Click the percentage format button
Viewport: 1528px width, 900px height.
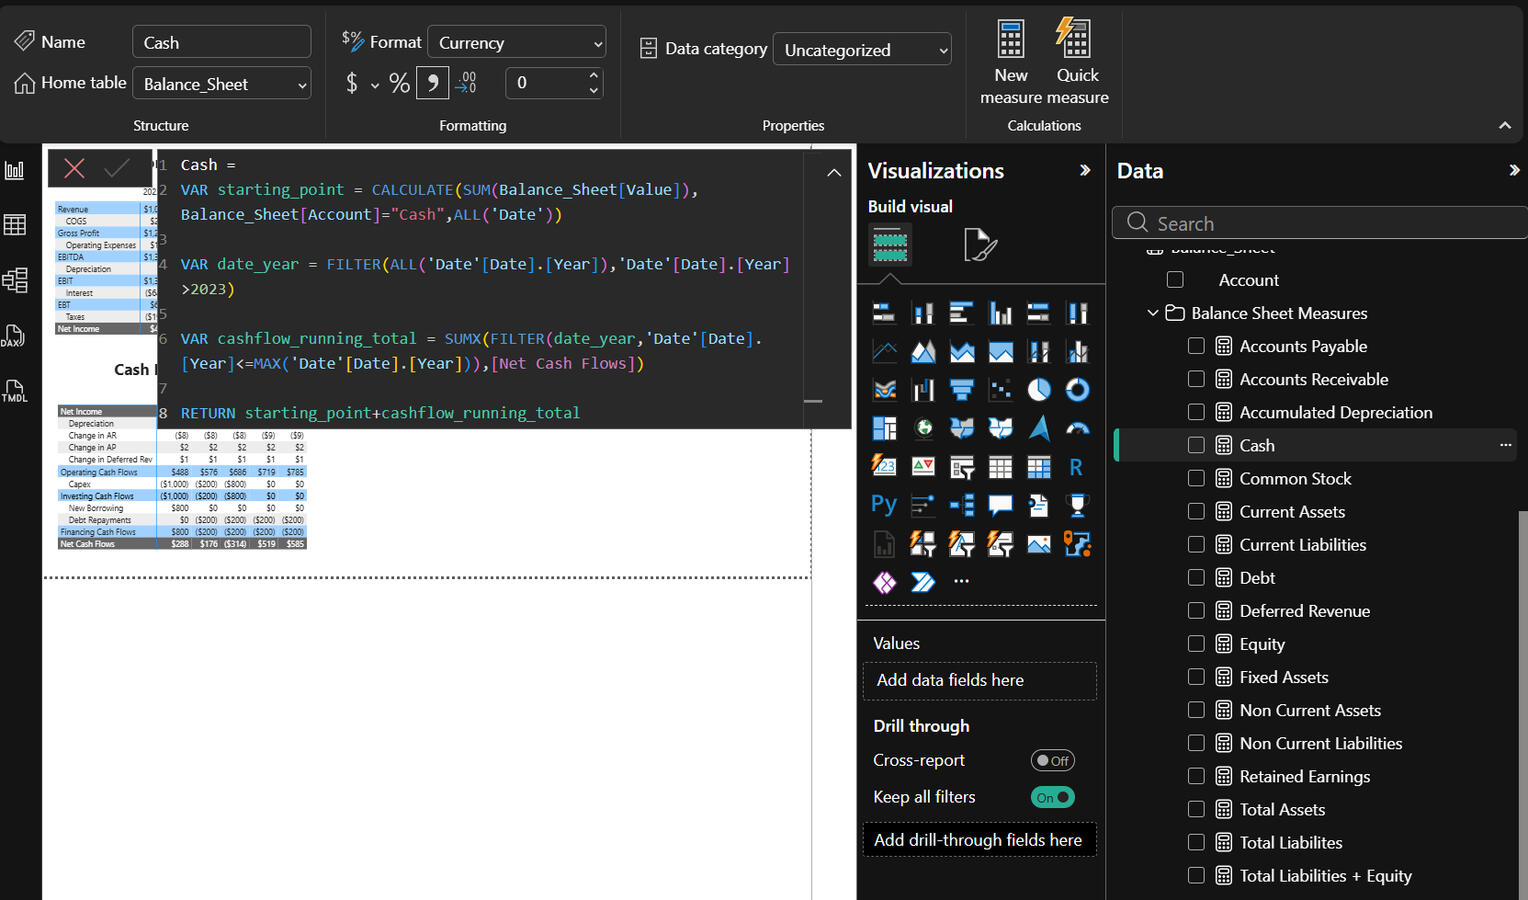pos(399,83)
